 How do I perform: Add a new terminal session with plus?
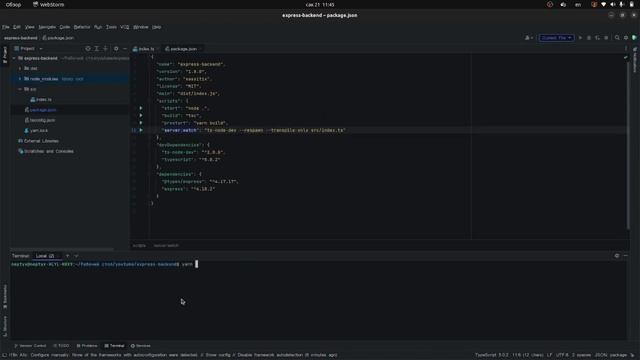(x=67, y=256)
